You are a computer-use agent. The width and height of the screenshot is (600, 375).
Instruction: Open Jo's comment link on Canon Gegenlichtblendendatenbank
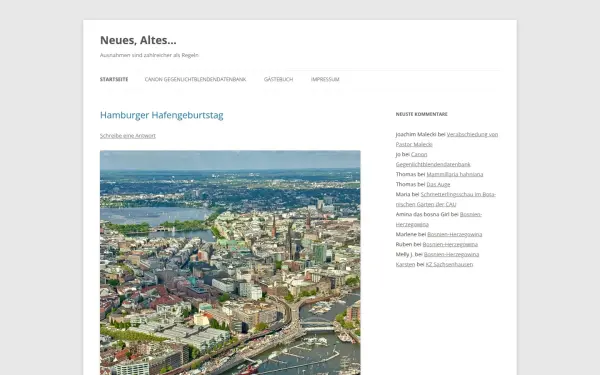point(433,159)
